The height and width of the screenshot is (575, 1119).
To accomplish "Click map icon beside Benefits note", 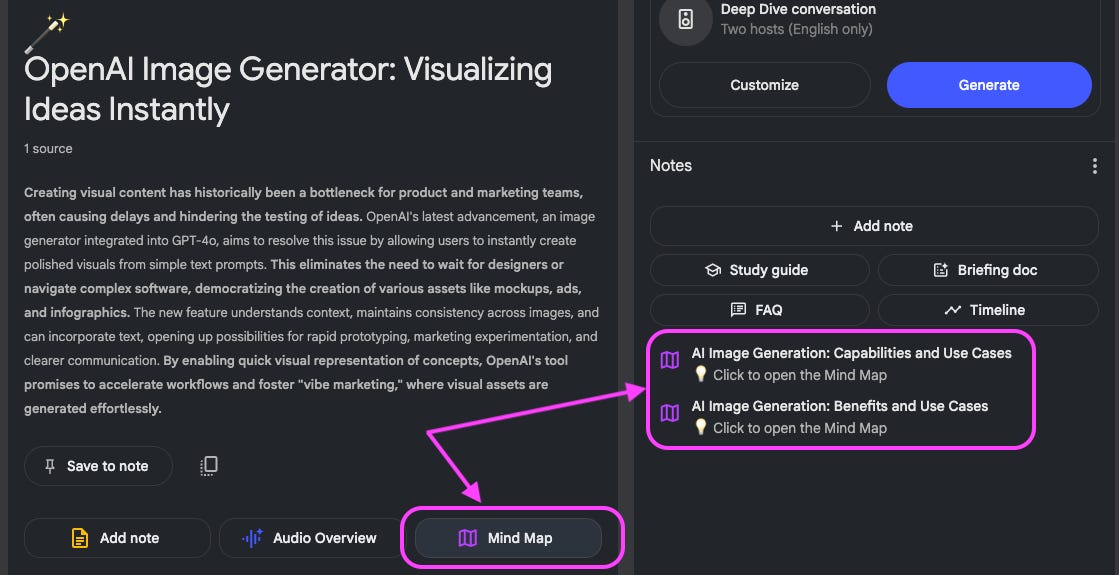I will [x=669, y=413].
